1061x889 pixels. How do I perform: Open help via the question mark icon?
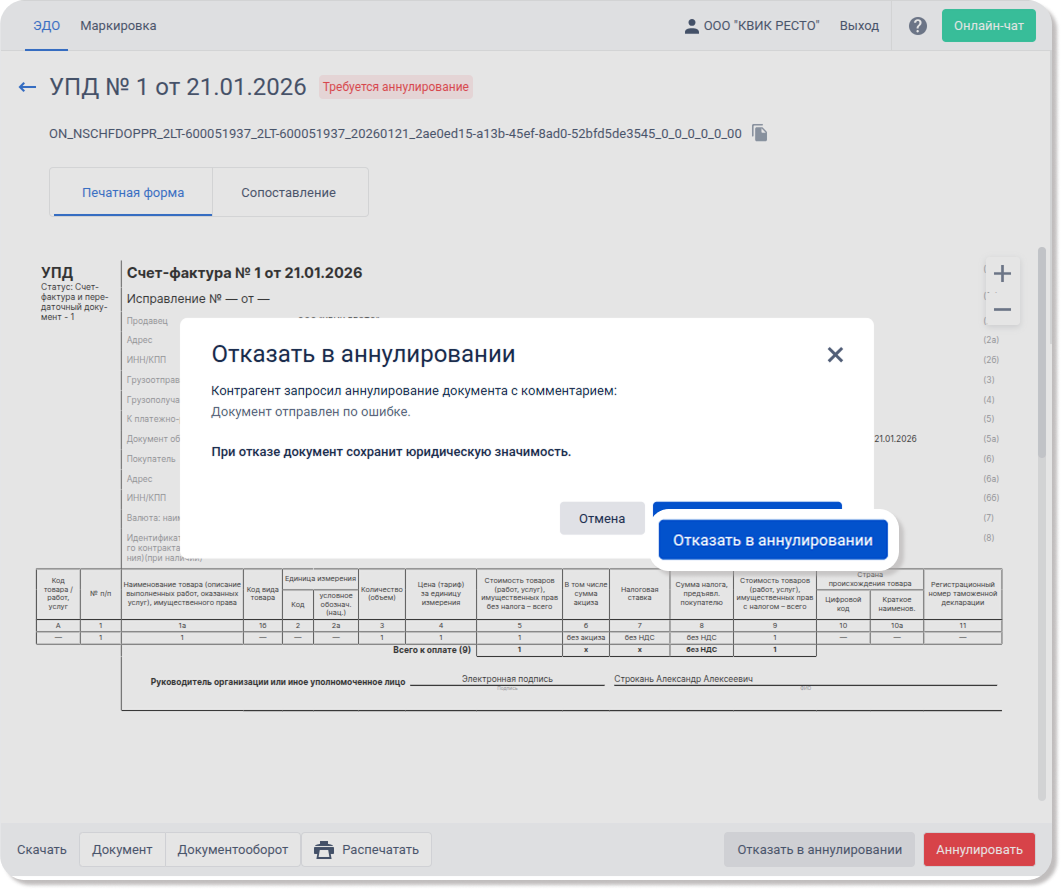917,26
